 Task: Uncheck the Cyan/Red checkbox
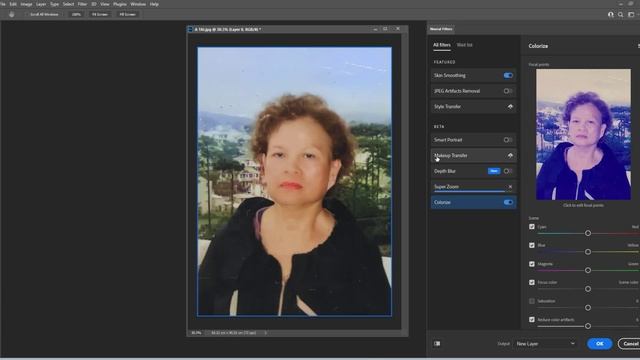click(532, 227)
